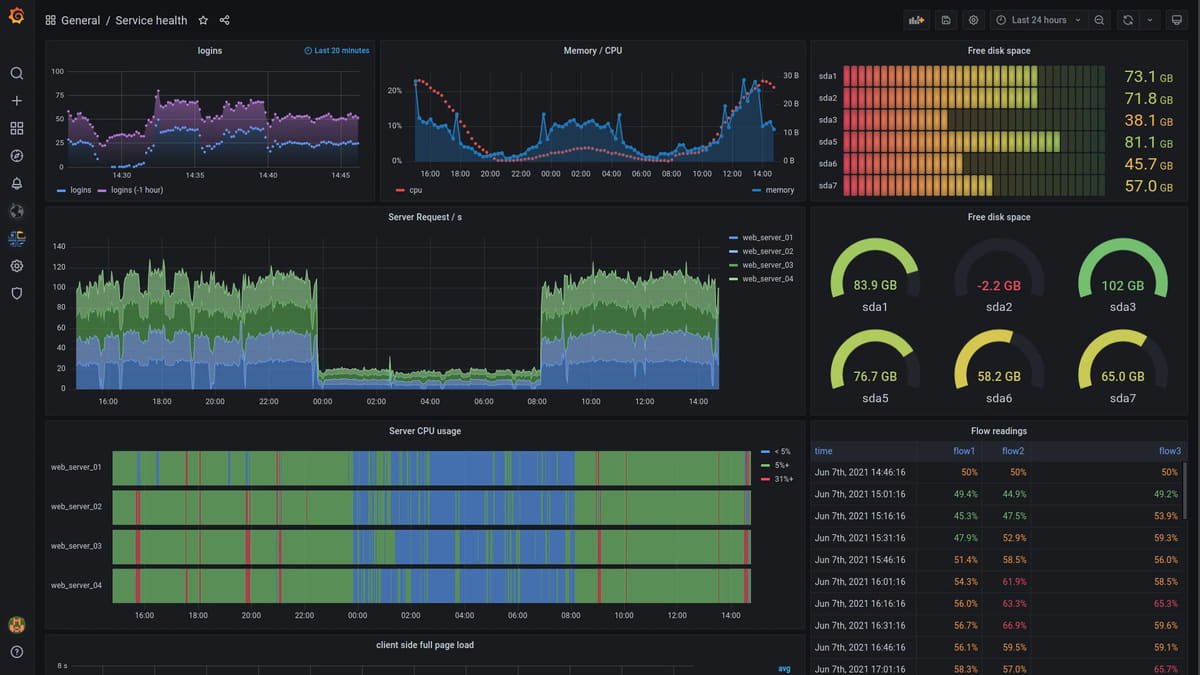Open the Explore compass icon in sidebar
Viewport: 1200px width, 675px height.
tap(16, 155)
